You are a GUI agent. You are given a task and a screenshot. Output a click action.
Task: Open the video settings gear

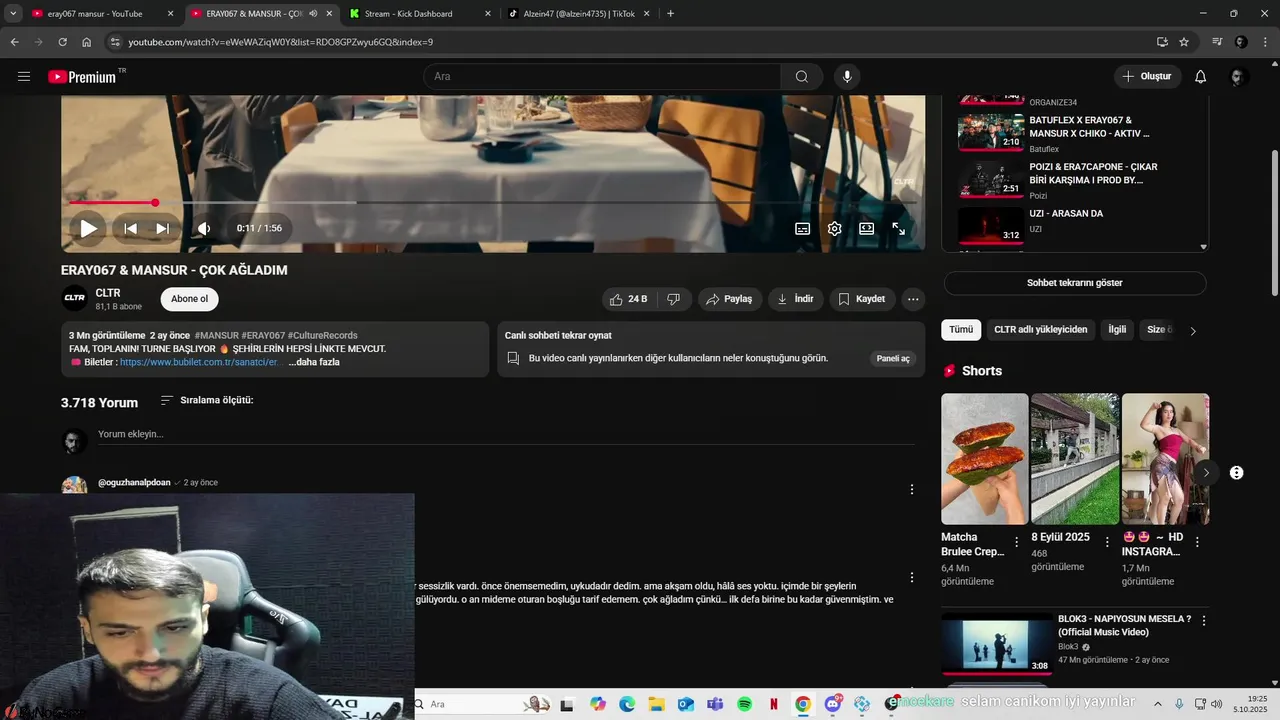834,228
